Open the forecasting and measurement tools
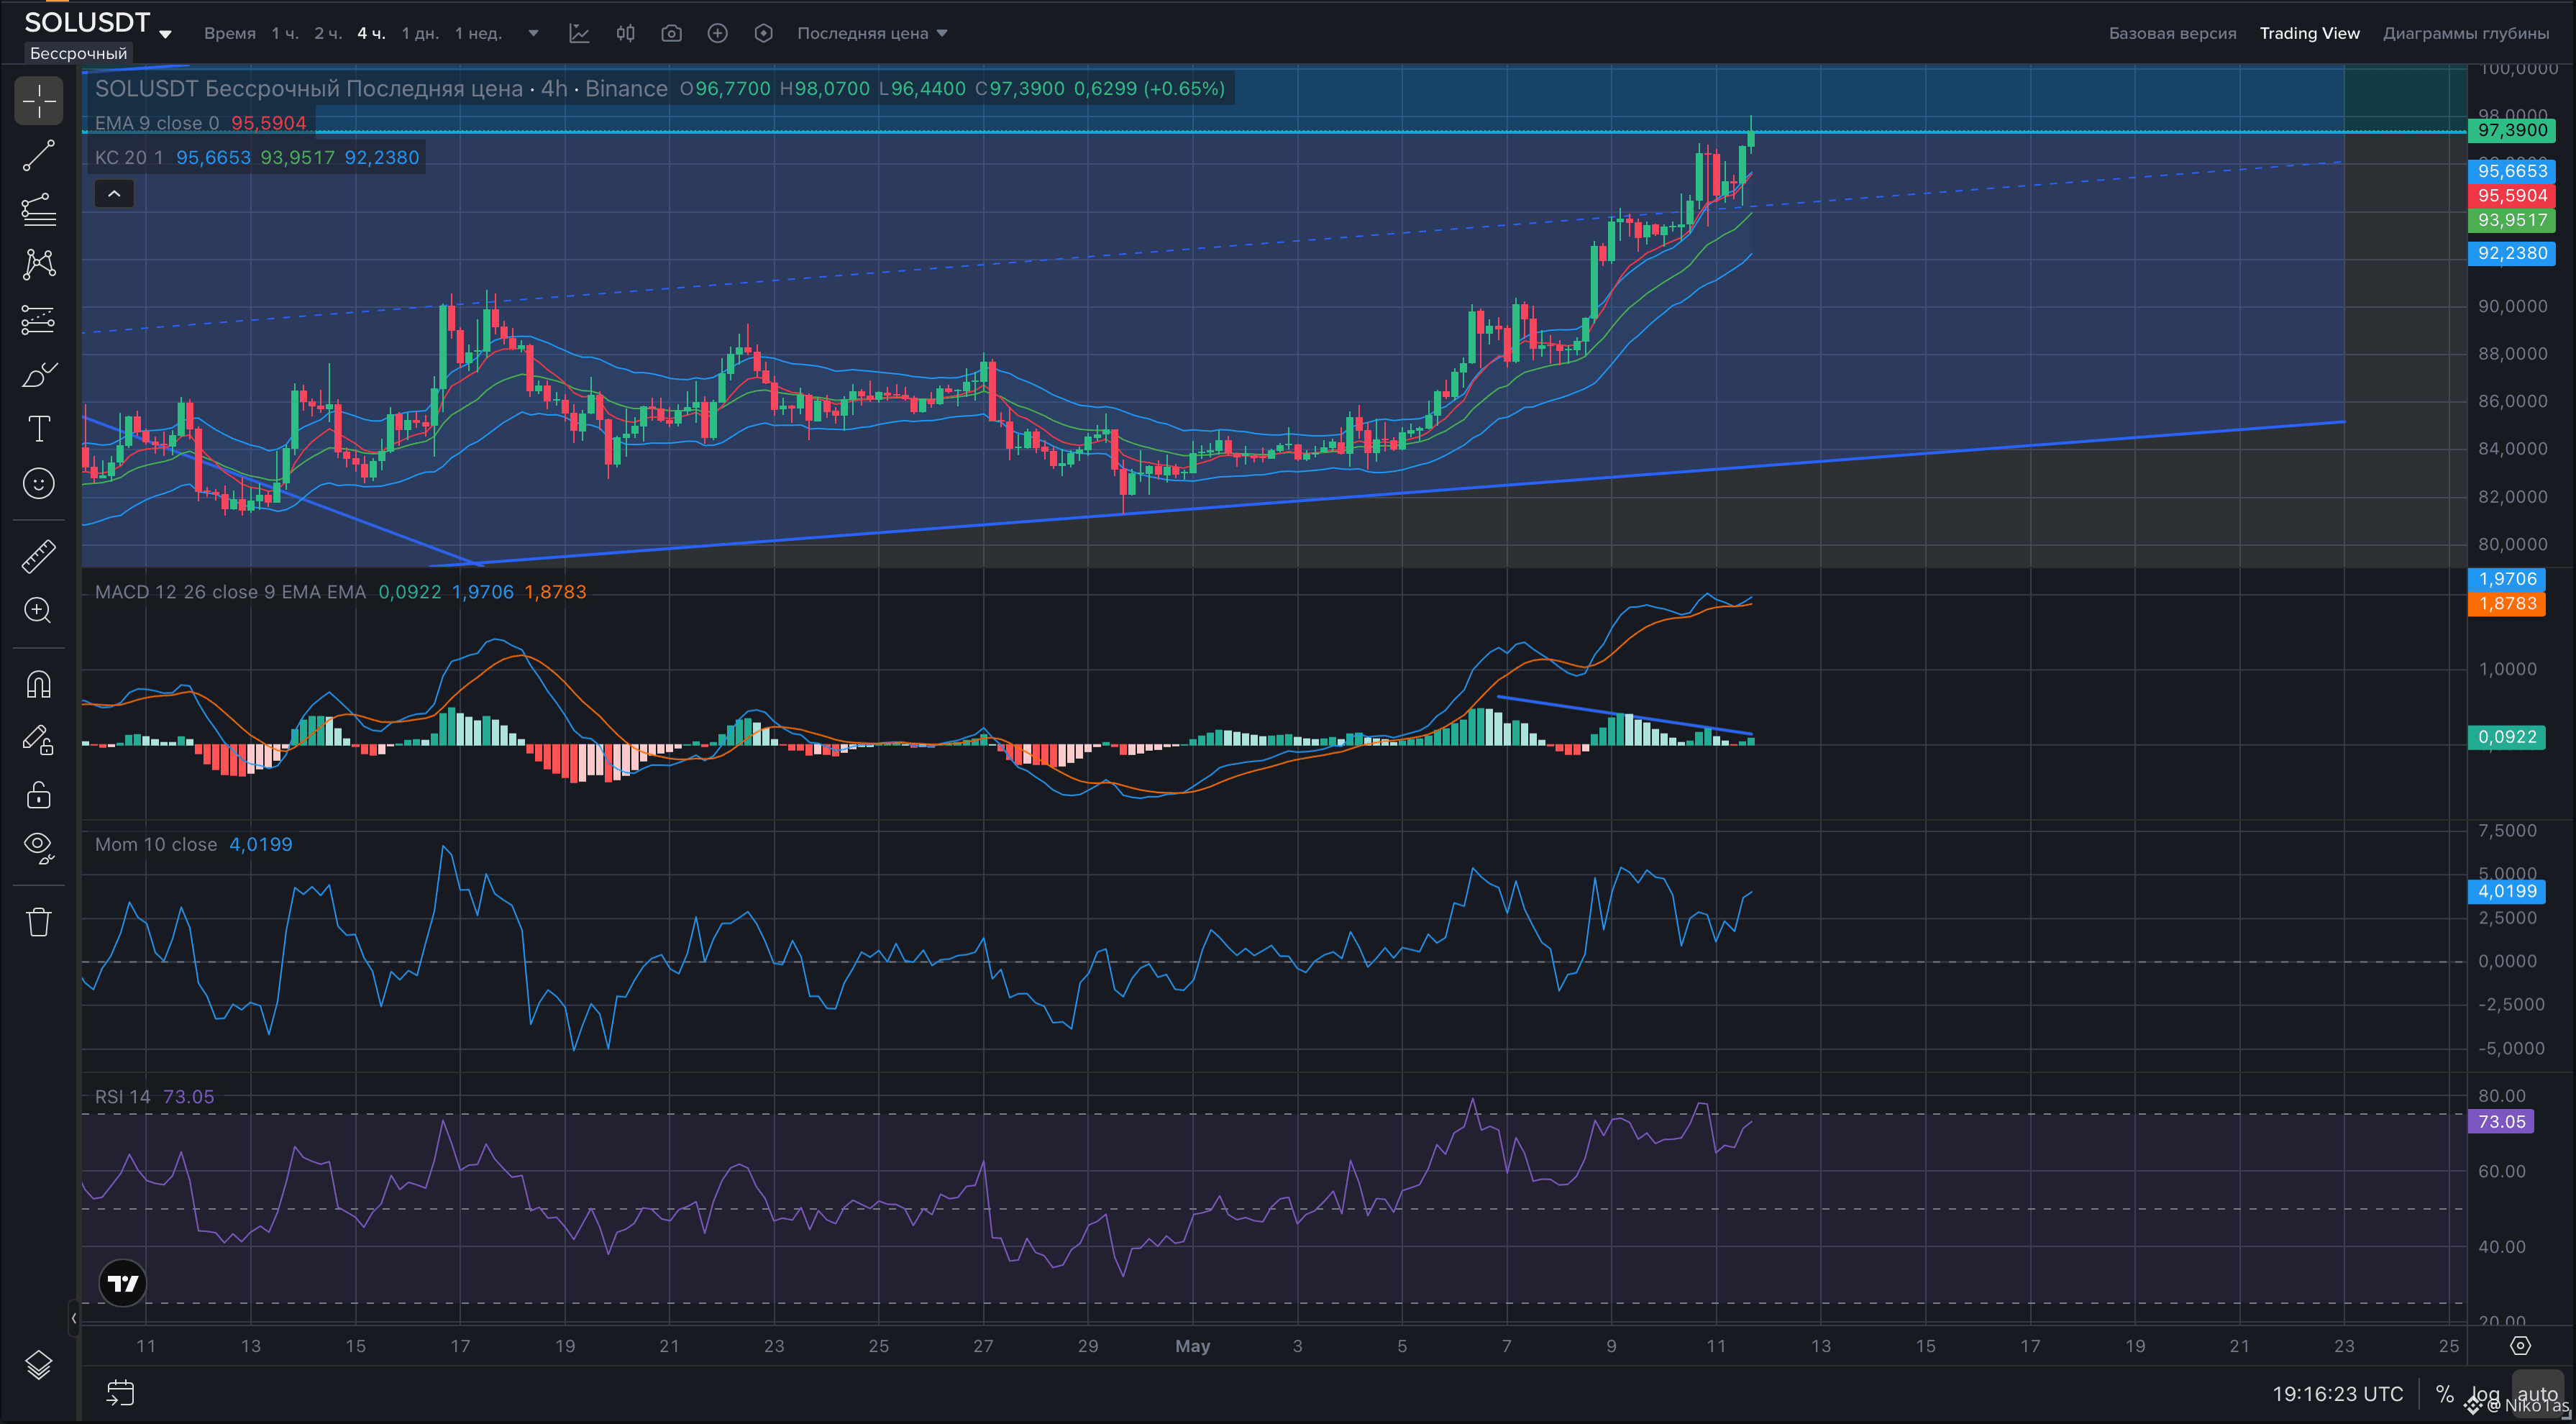The height and width of the screenshot is (1424, 2576). [x=39, y=320]
